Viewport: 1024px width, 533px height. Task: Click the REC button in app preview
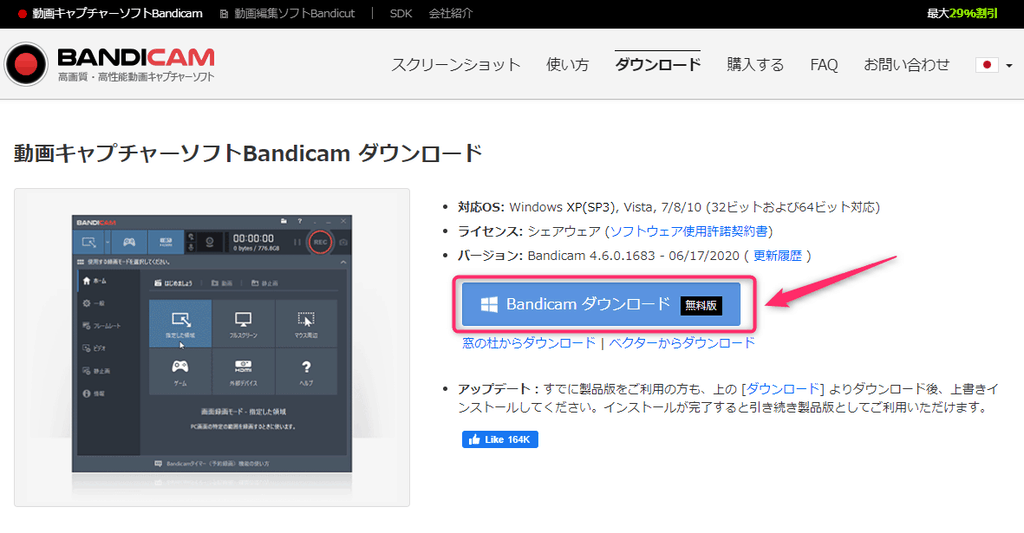320,242
